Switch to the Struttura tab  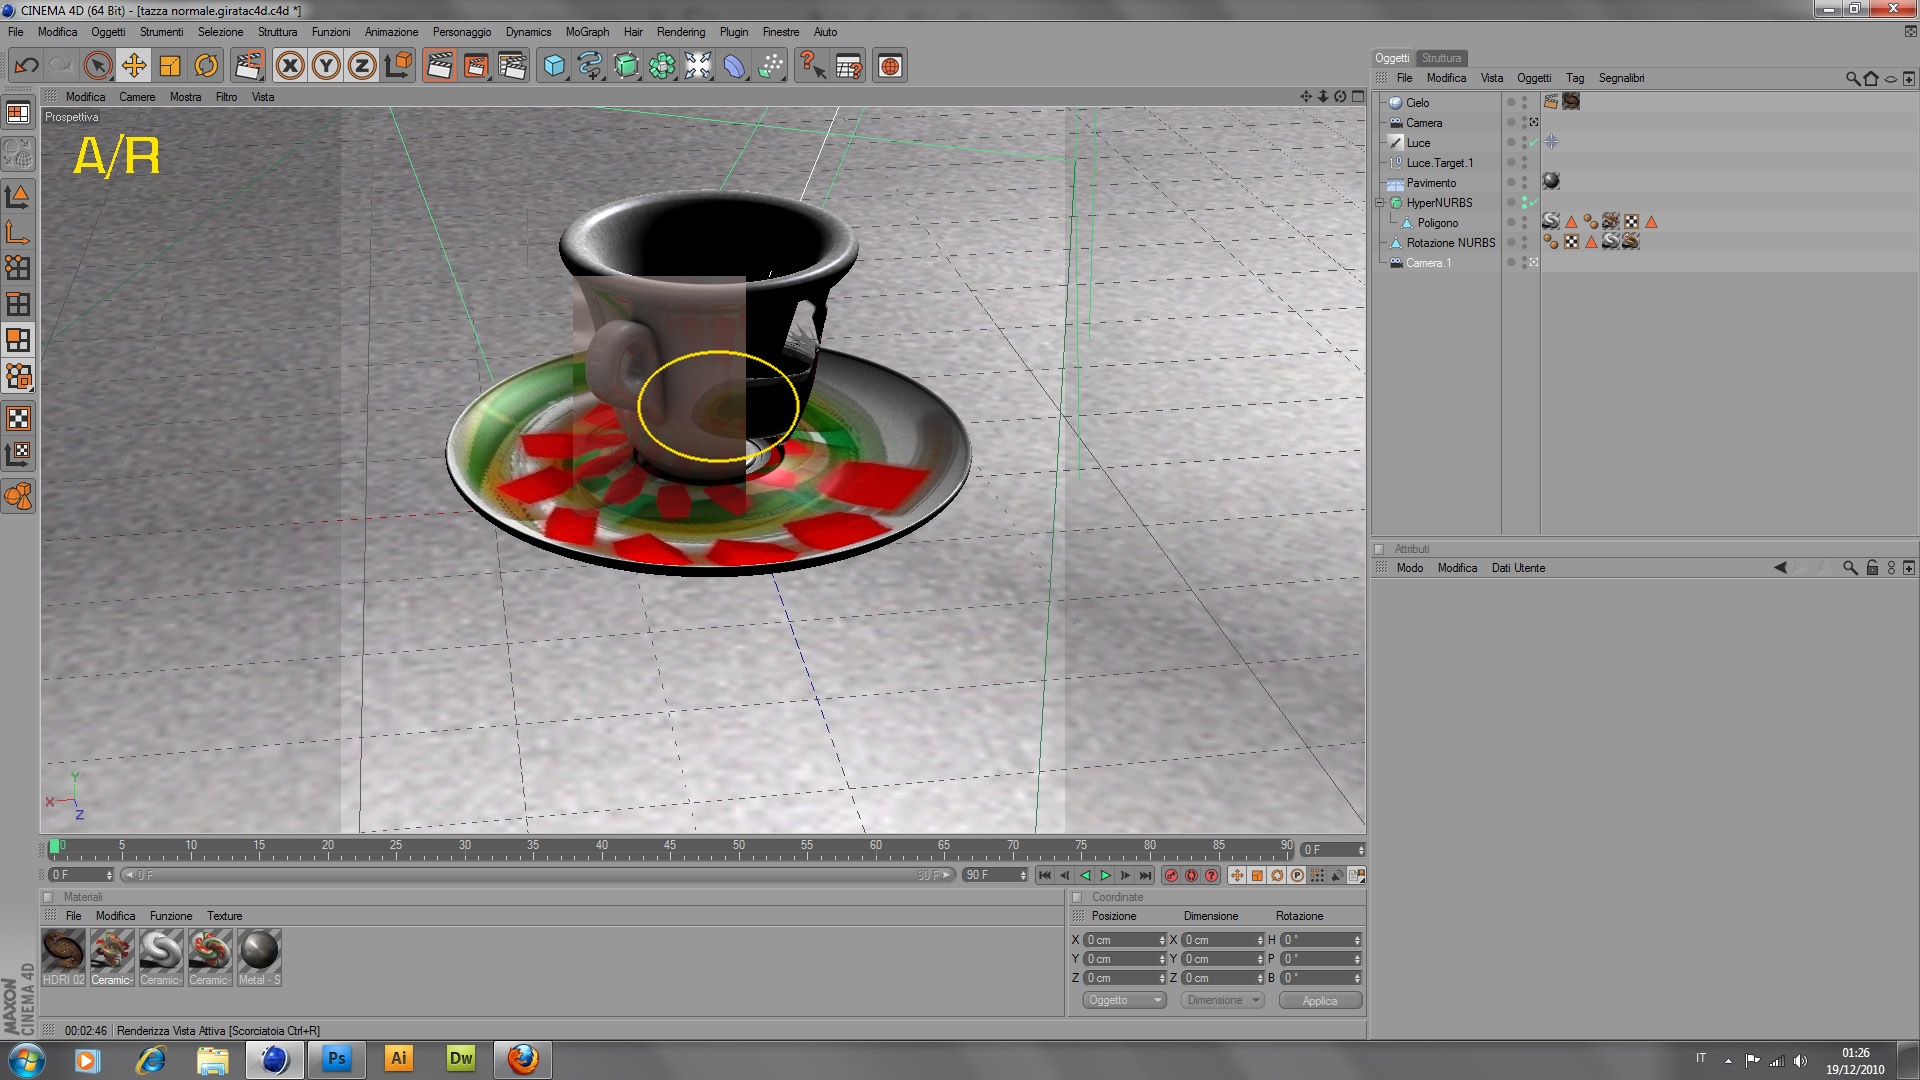point(1441,58)
